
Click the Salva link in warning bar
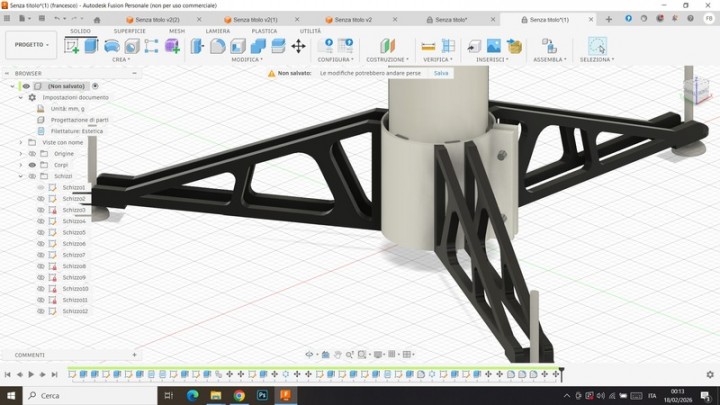[x=441, y=73]
